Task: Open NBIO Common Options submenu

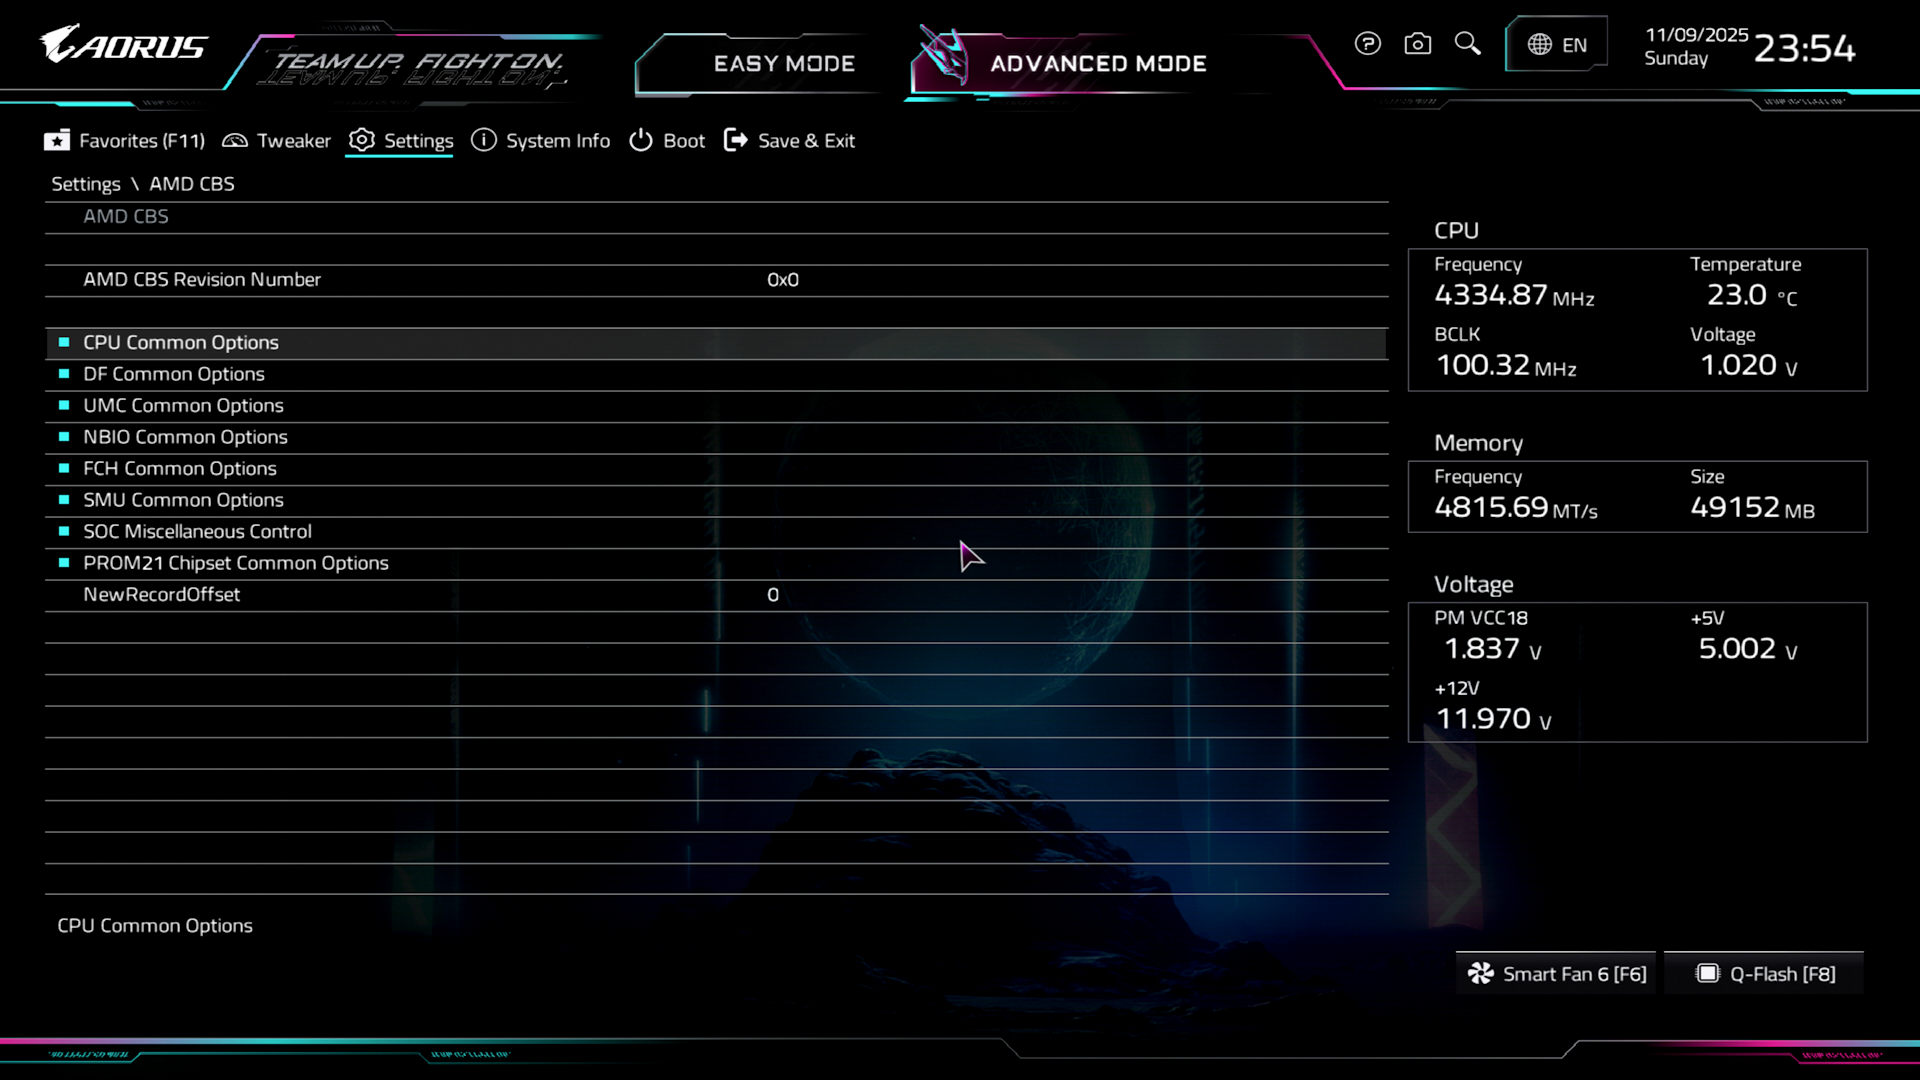Action: point(185,437)
